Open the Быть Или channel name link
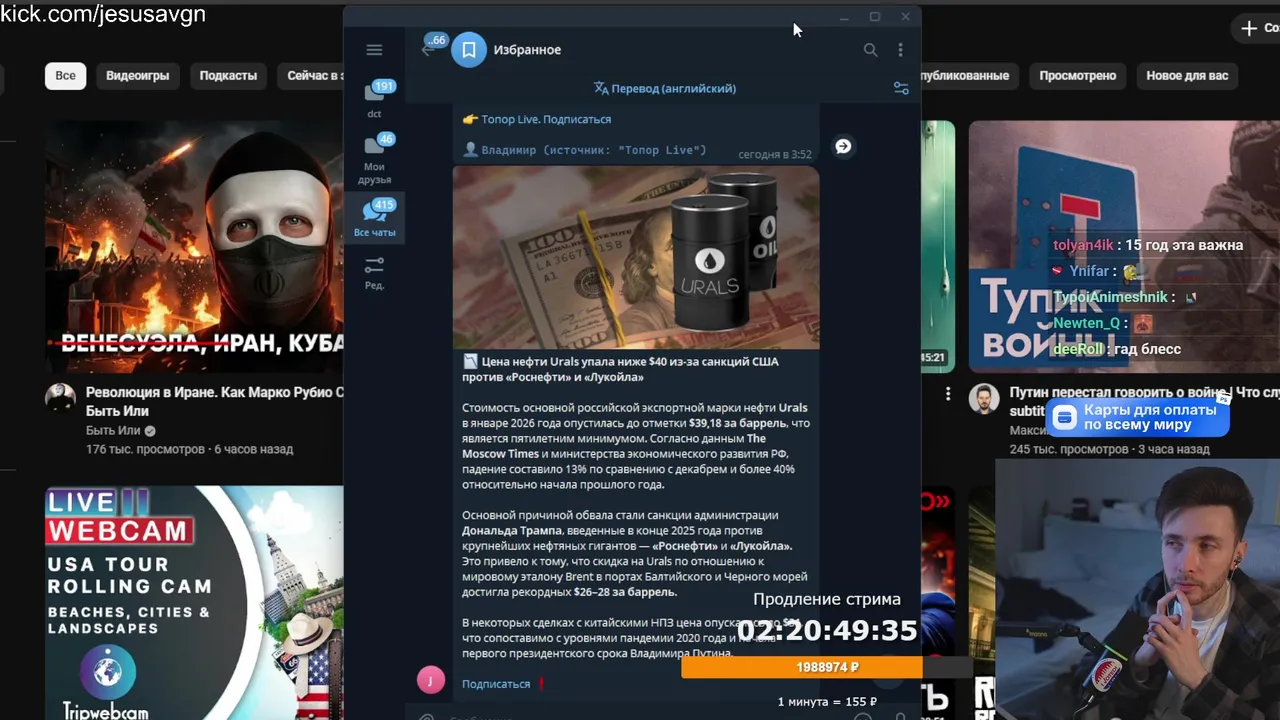This screenshot has height=720, width=1280. tap(113, 431)
